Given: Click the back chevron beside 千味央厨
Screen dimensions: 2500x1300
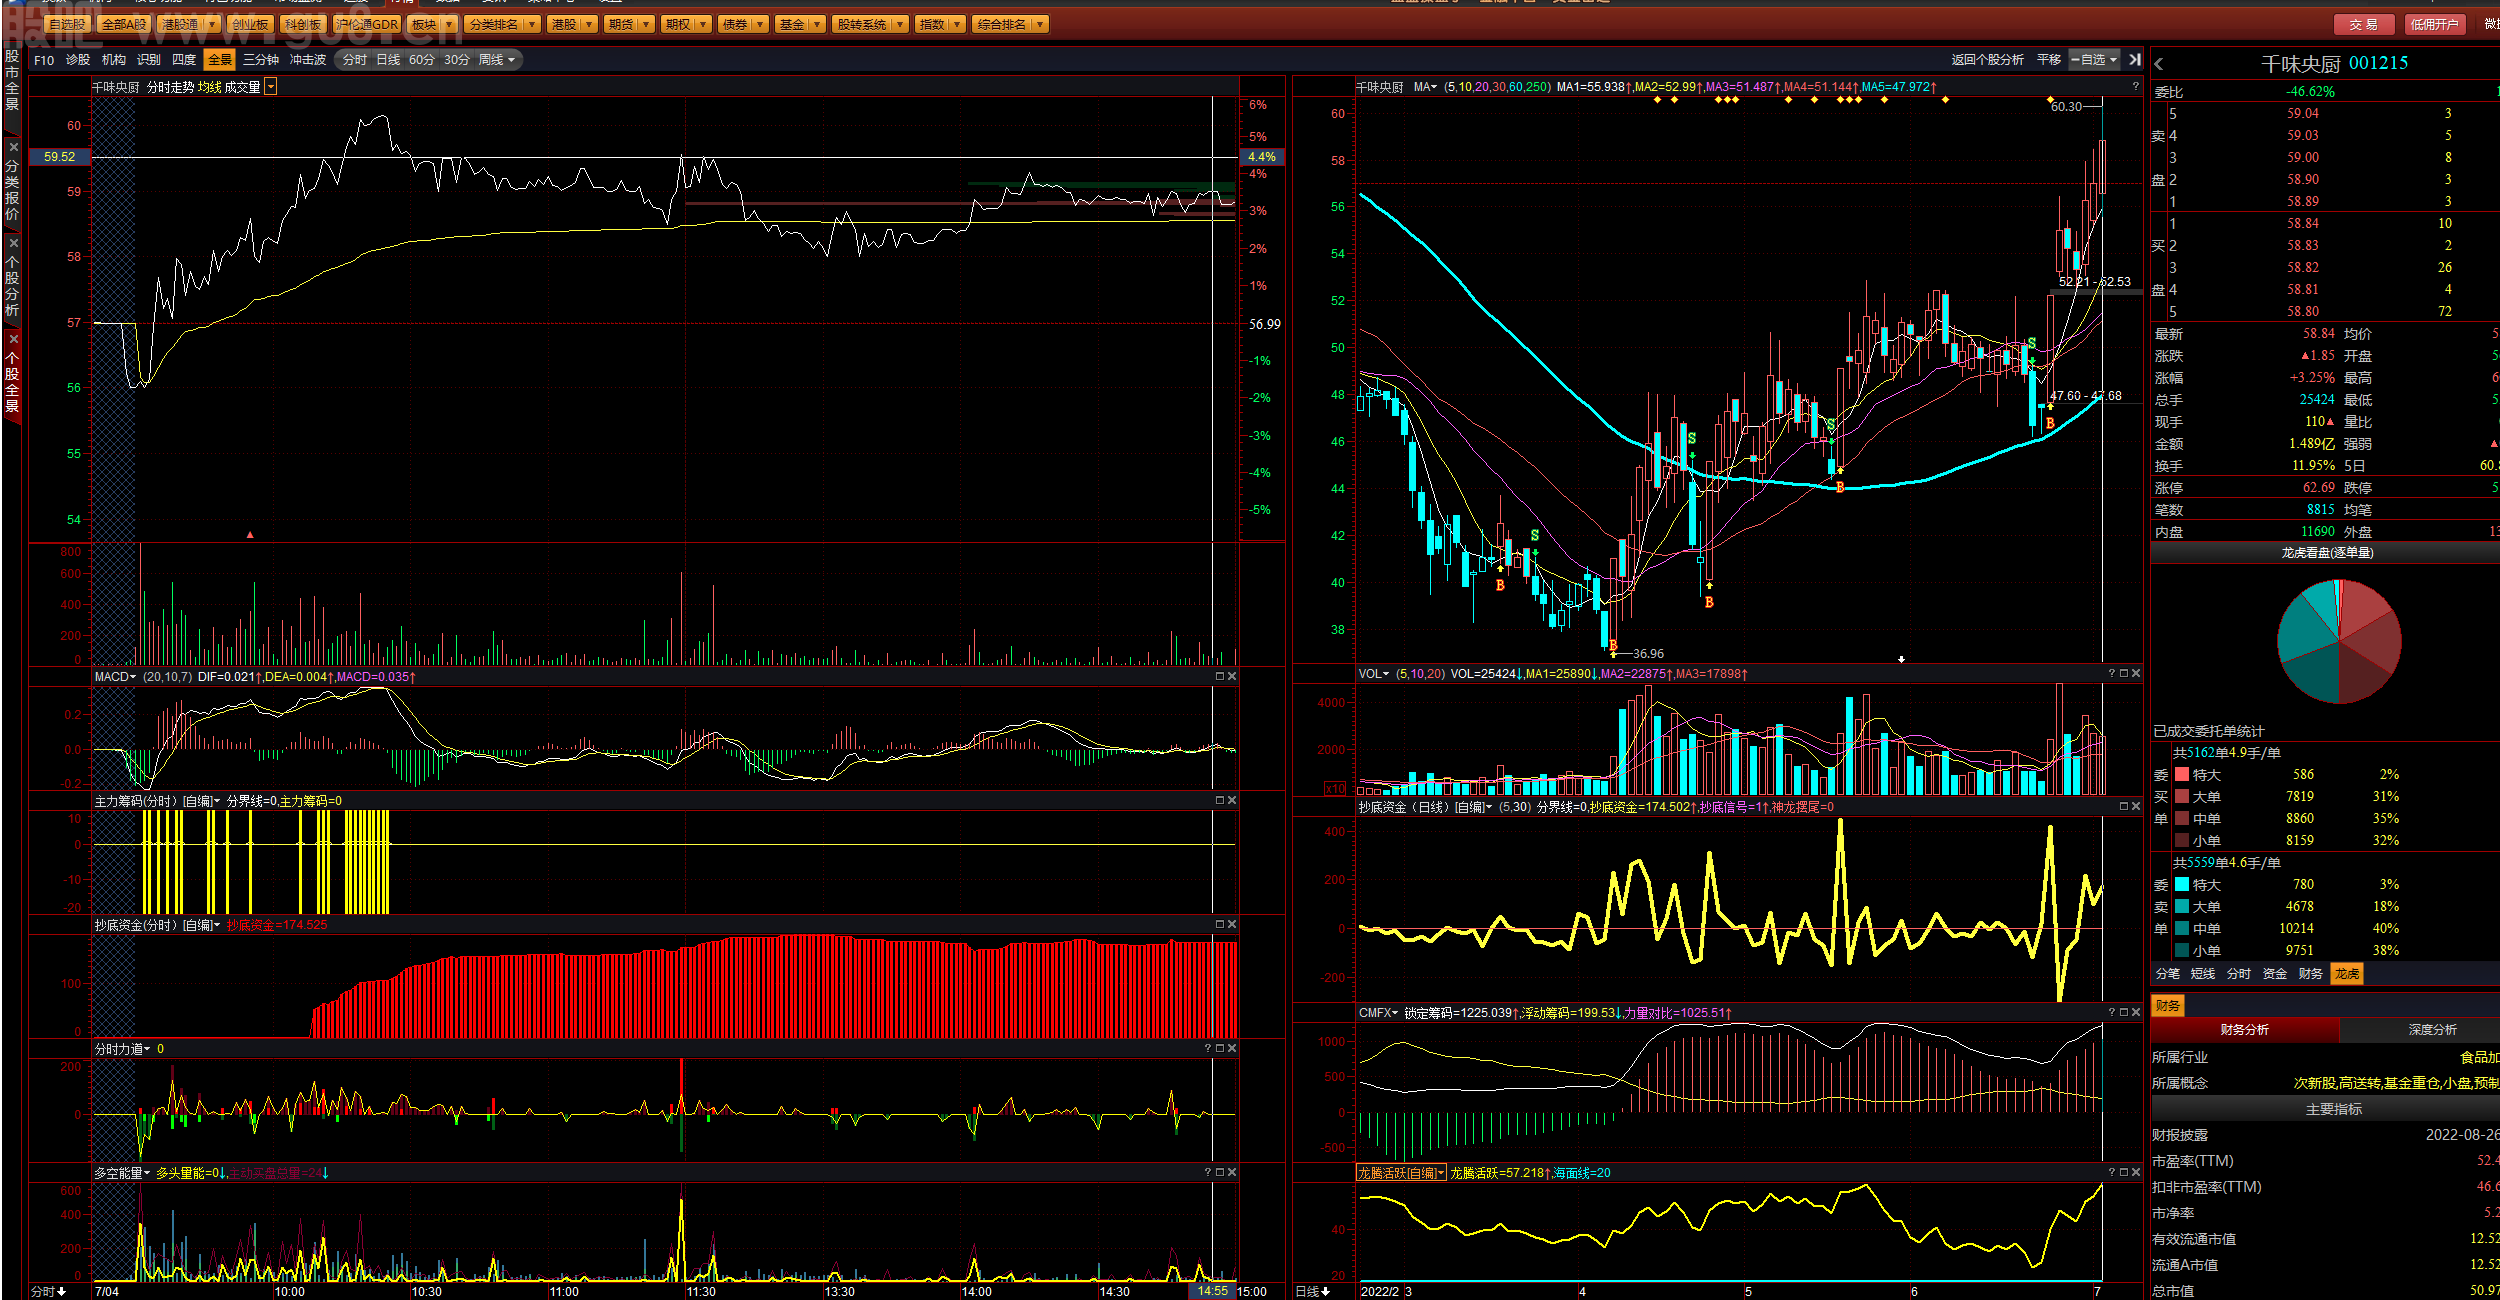Looking at the screenshot, I should click(2159, 64).
